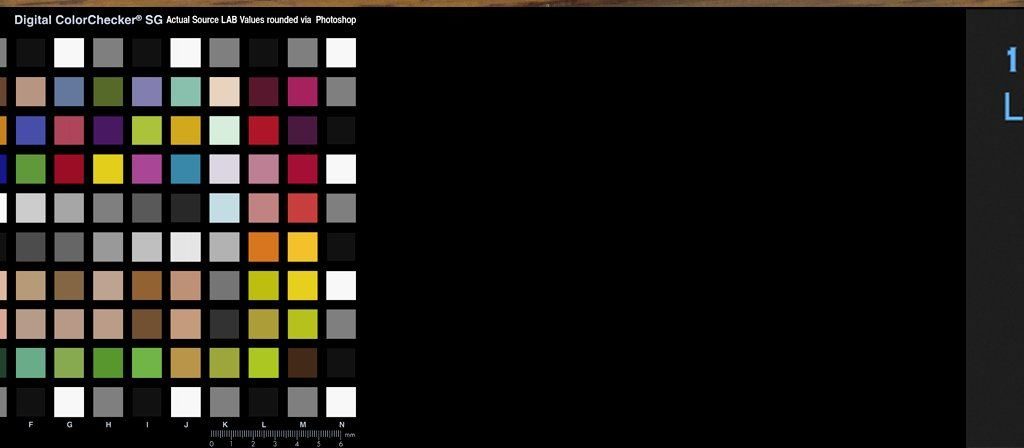1024x448 pixels.
Task: Click the olive green swatch in column H
Action: (107, 91)
